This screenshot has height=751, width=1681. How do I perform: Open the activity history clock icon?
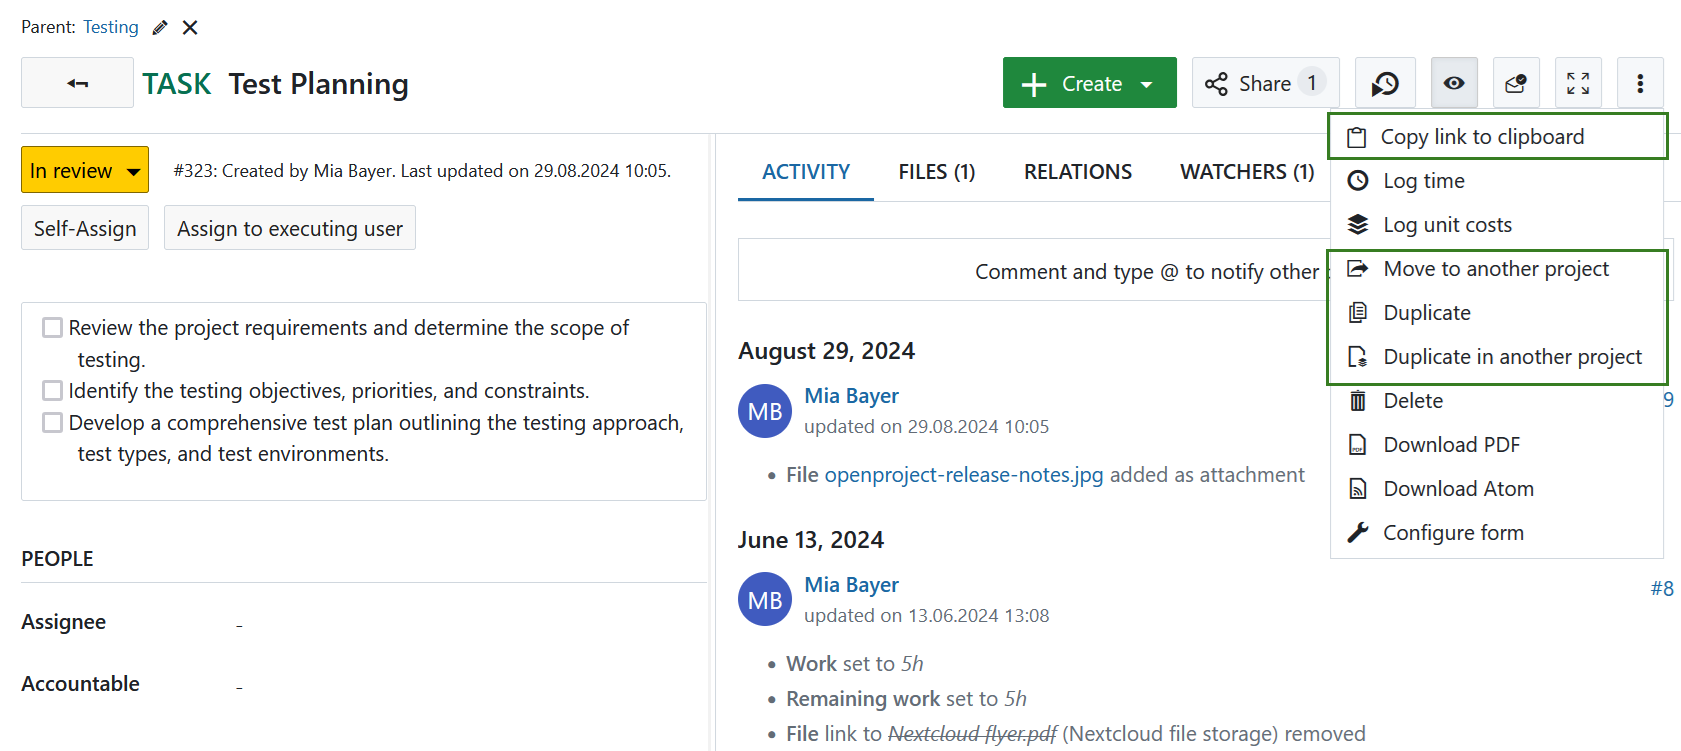pyautogui.click(x=1384, y=83)
